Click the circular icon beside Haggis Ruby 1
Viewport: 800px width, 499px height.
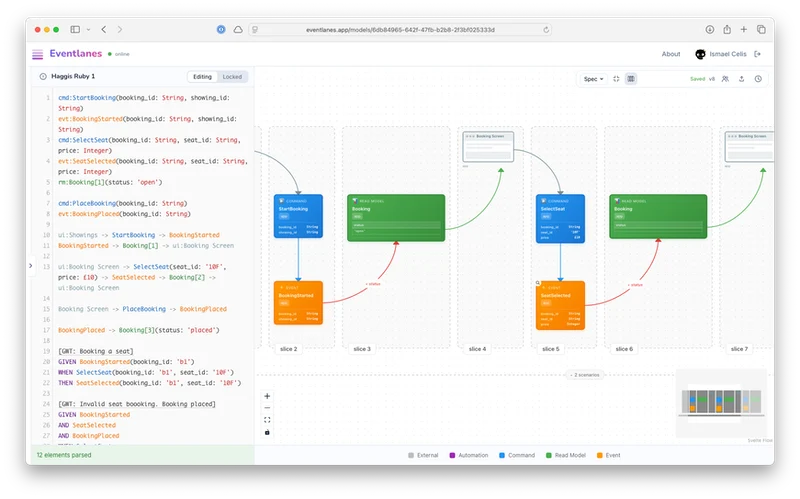[43, 77]
